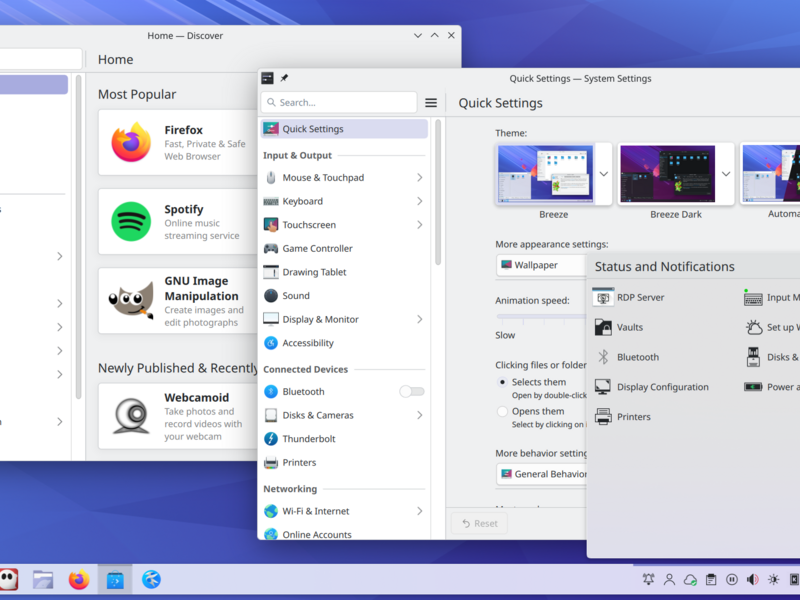Click the Discover icon in taskbar
This screenshot has width=800, height=600.
pyautogui.click(x=115, y=580)
